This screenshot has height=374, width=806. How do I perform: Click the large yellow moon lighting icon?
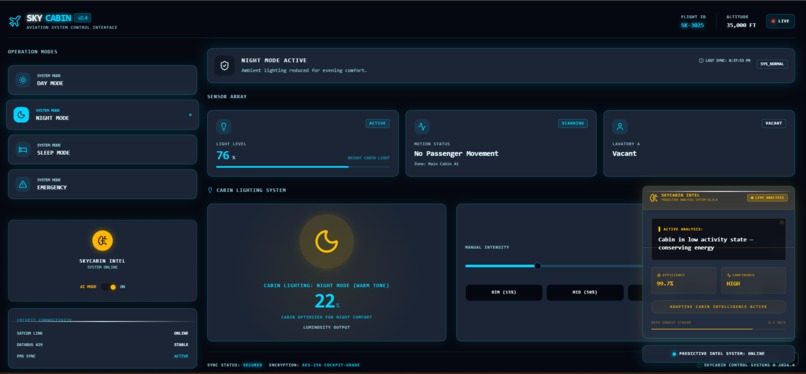(x=326, y=241)
